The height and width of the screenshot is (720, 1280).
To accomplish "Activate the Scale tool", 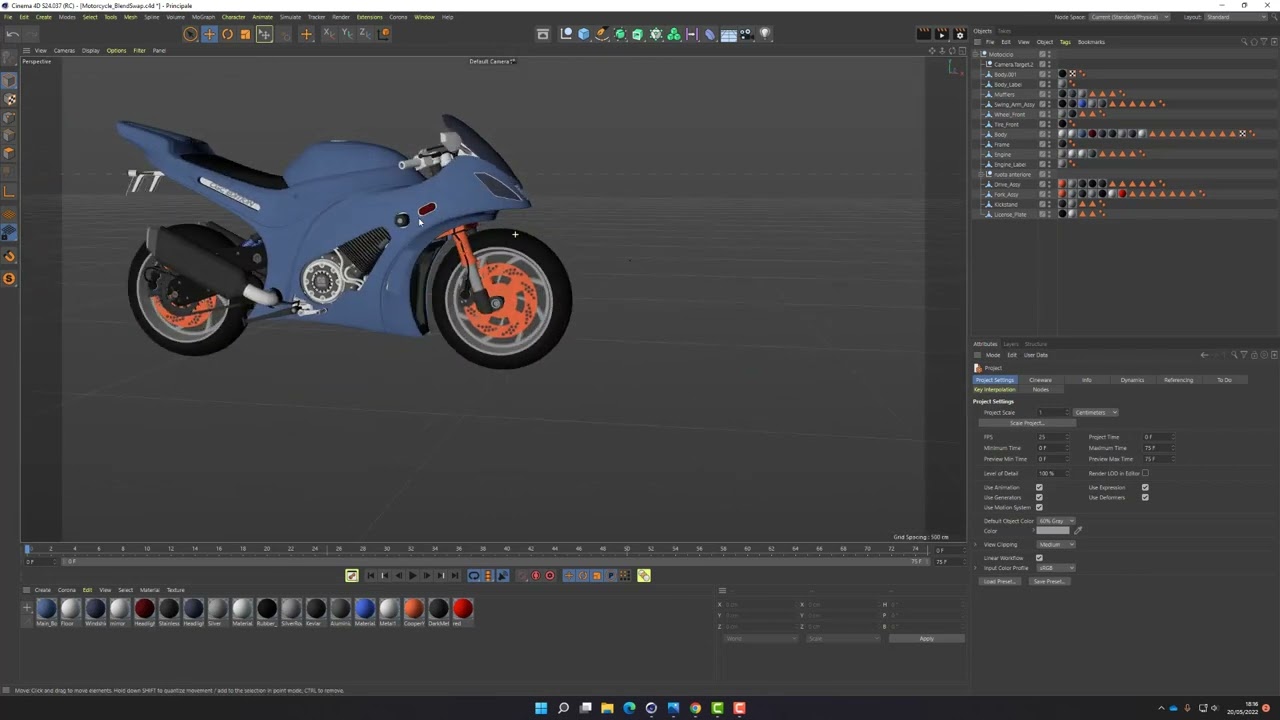I will point(245,34).
